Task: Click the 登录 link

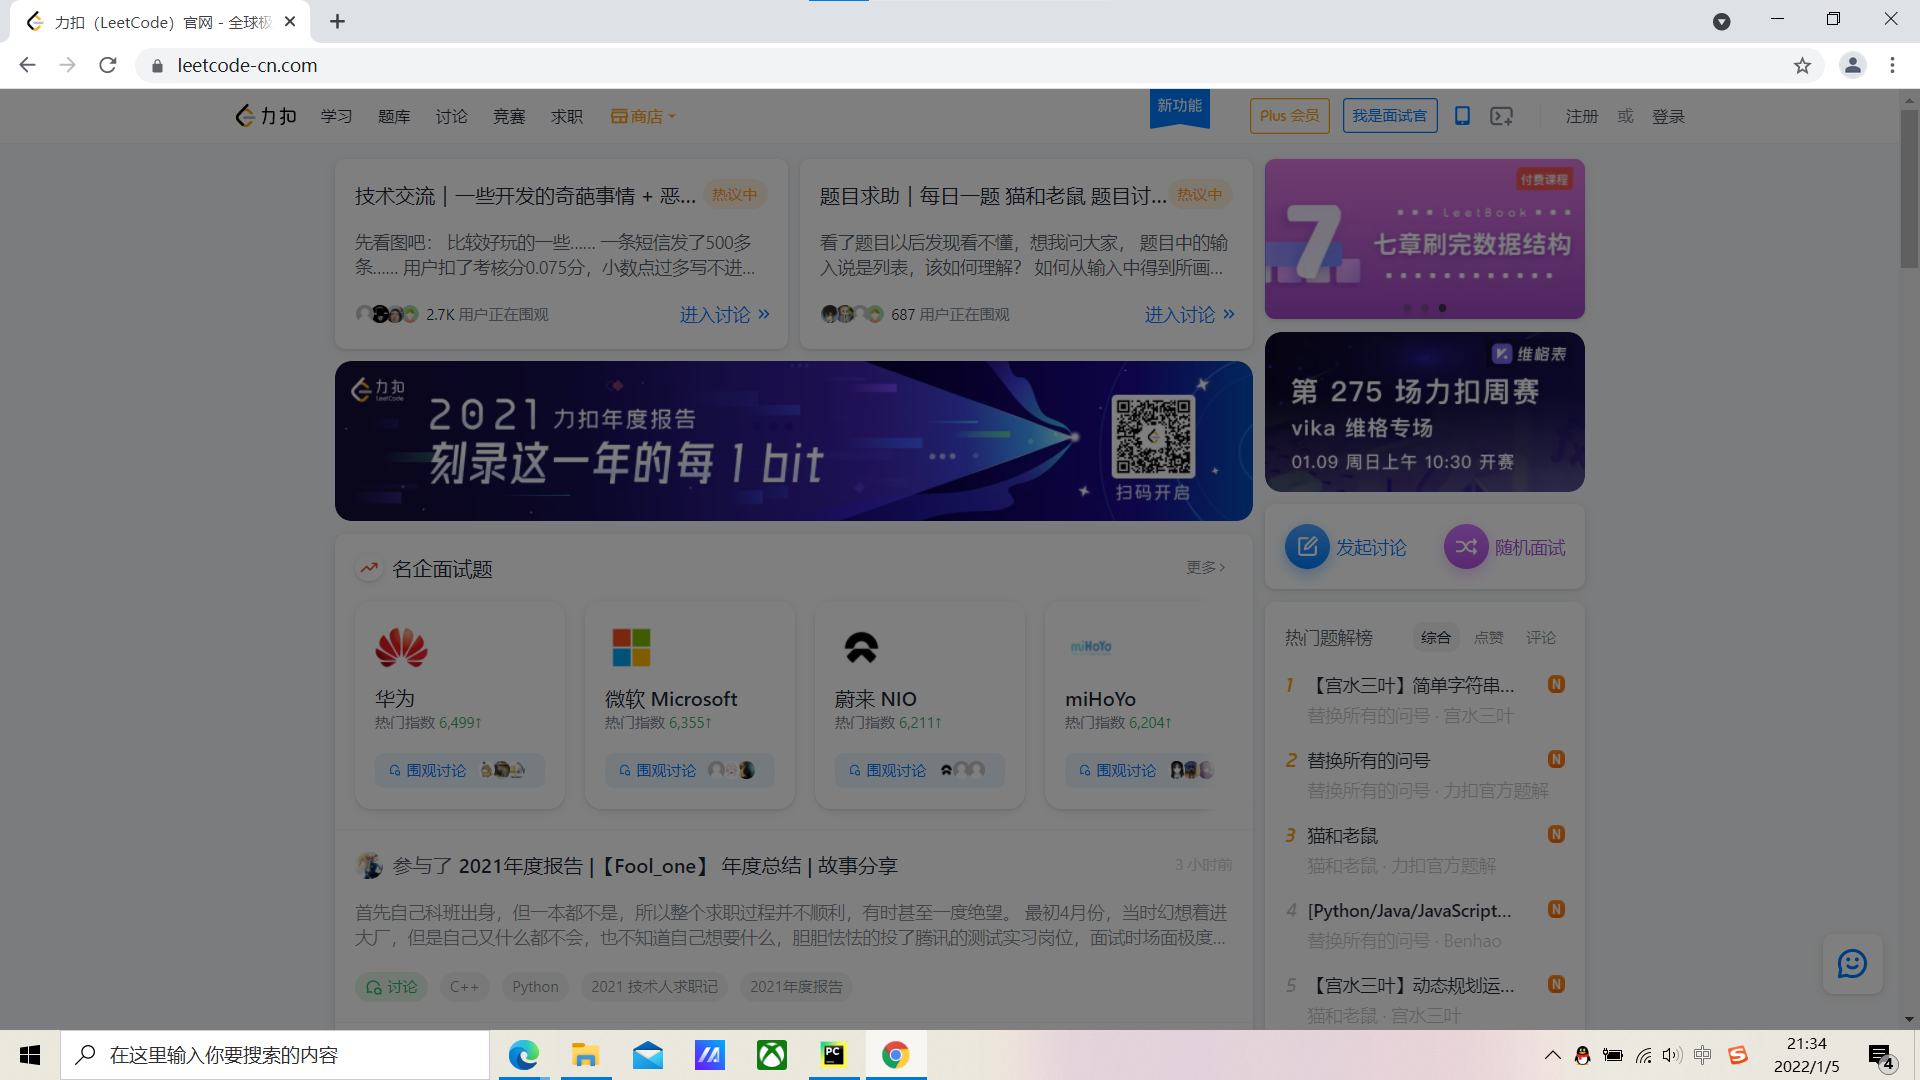Action: click(1668, 117)
